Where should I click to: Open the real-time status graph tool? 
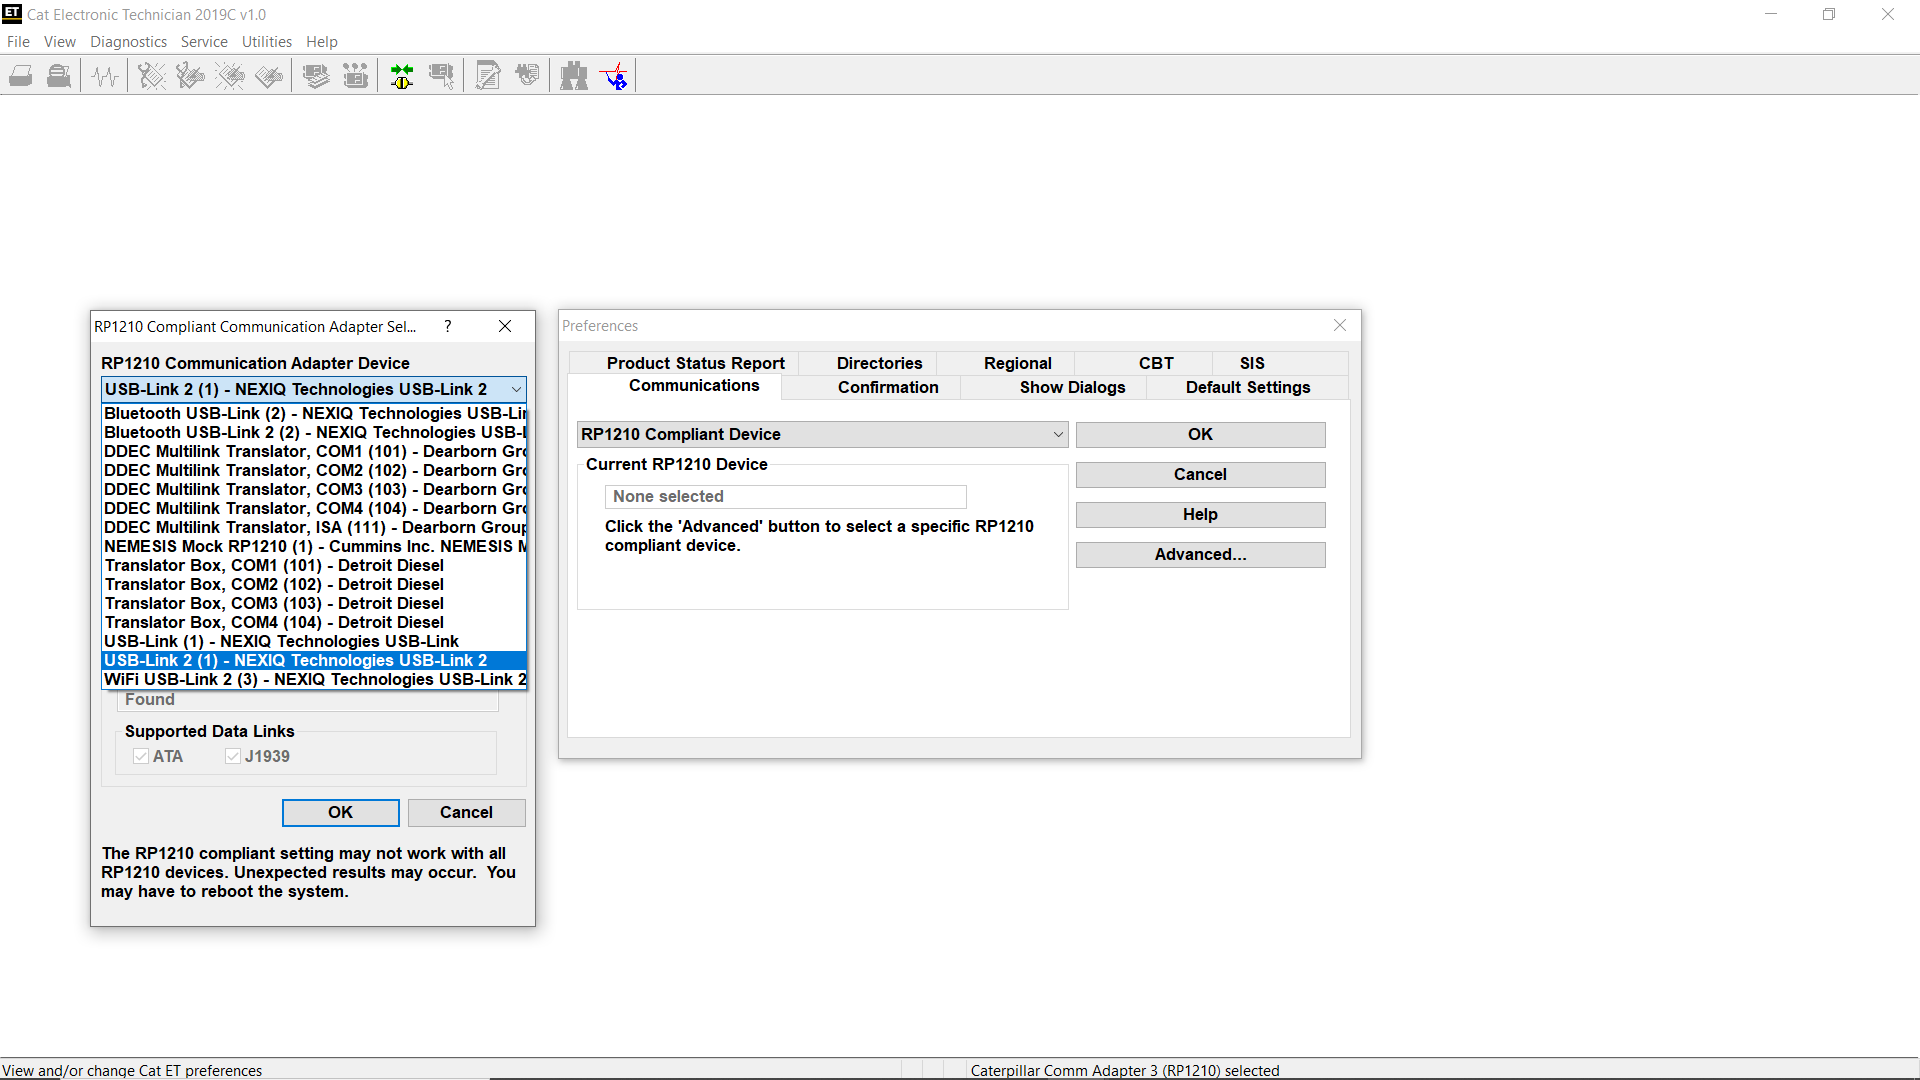pos(104,75)
